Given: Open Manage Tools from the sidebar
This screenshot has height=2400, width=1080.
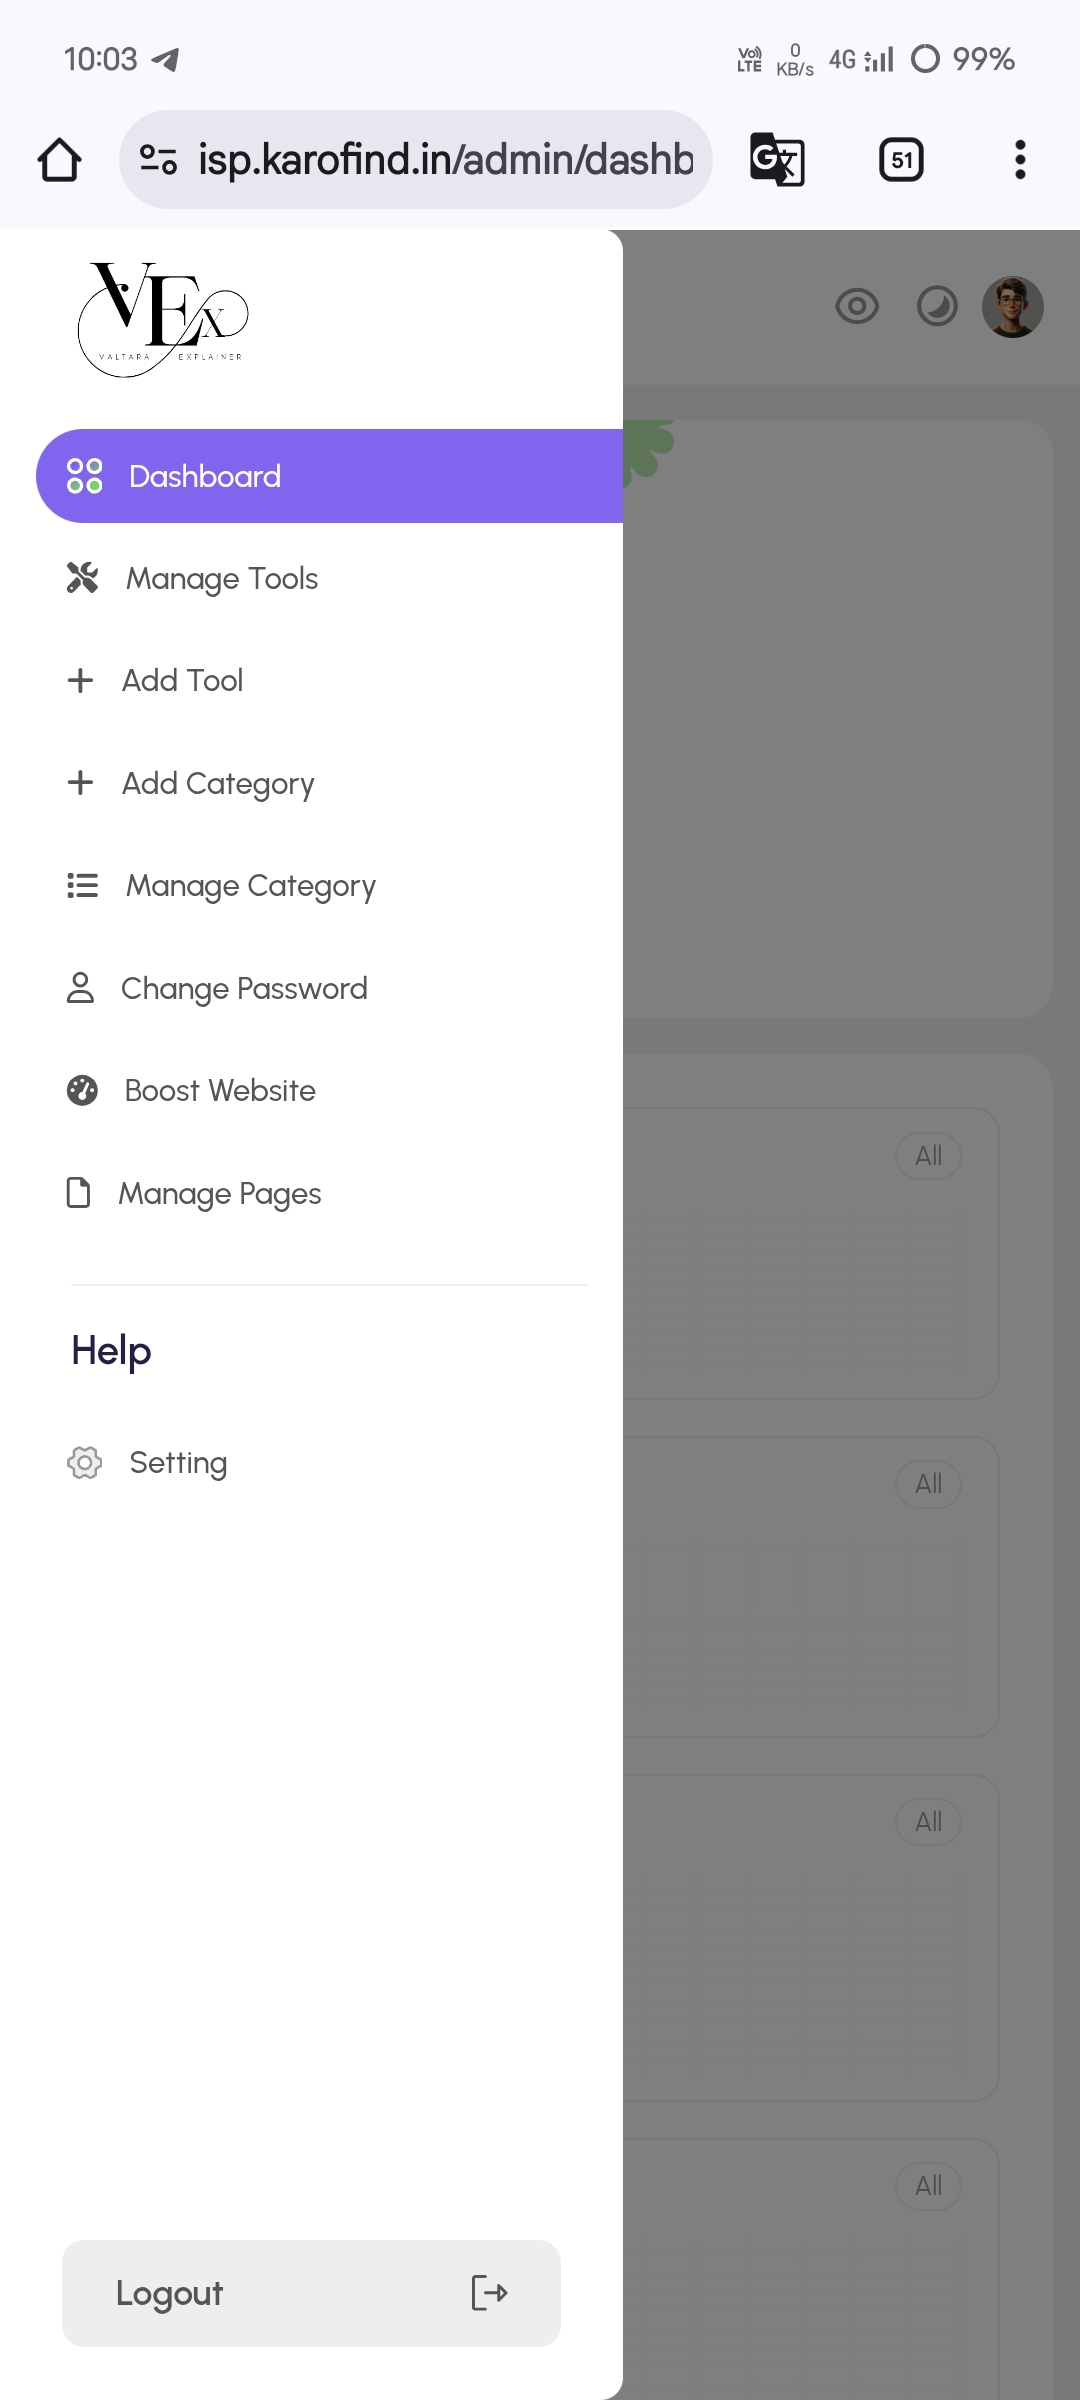Looking at the screenshot, I should [221, 579].
